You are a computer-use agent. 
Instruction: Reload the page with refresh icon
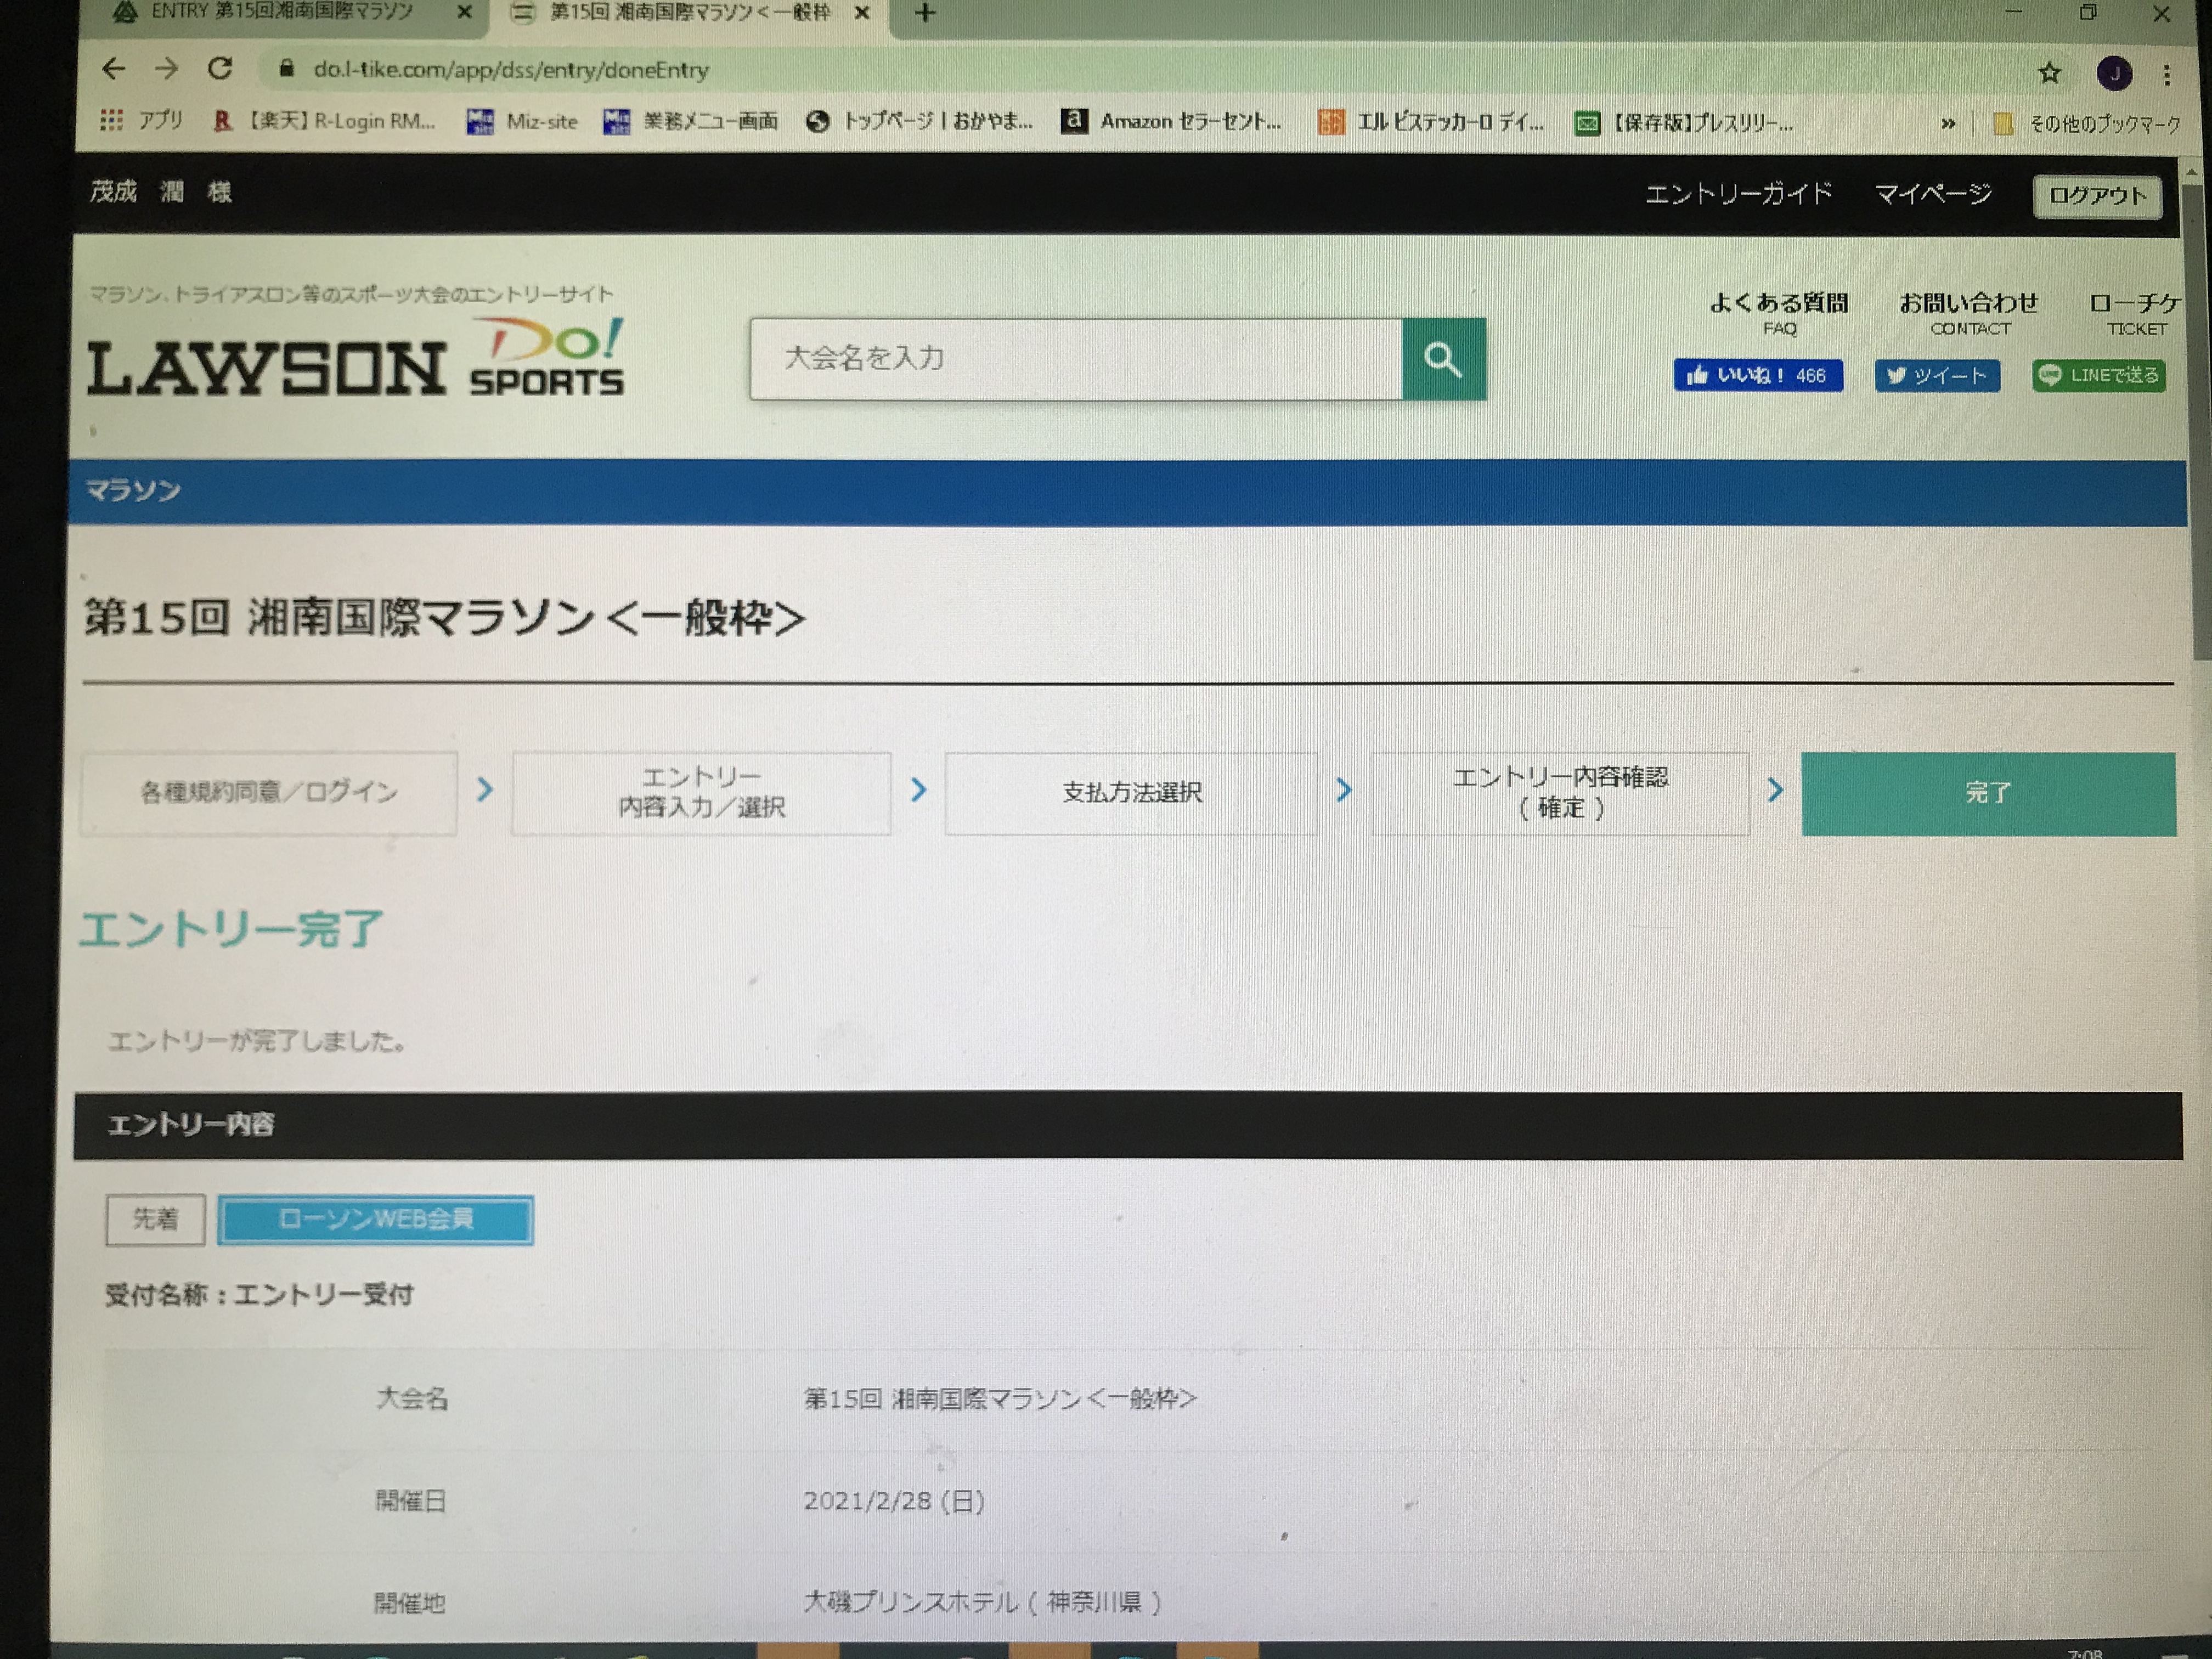pyautogui.click(x=220, y=69)
